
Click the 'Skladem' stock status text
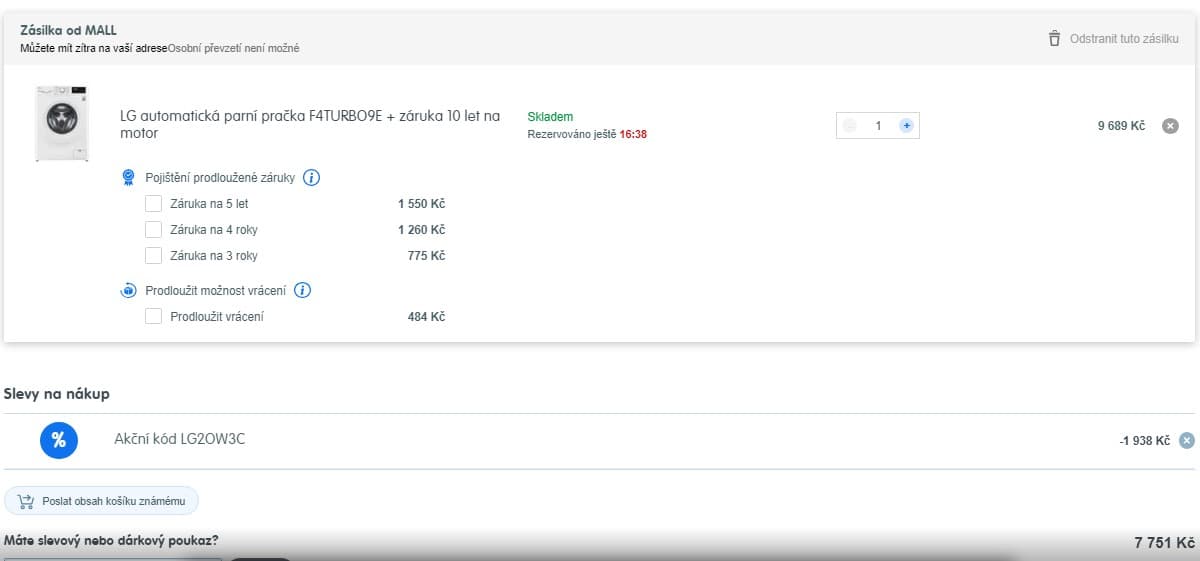[550, 117]
